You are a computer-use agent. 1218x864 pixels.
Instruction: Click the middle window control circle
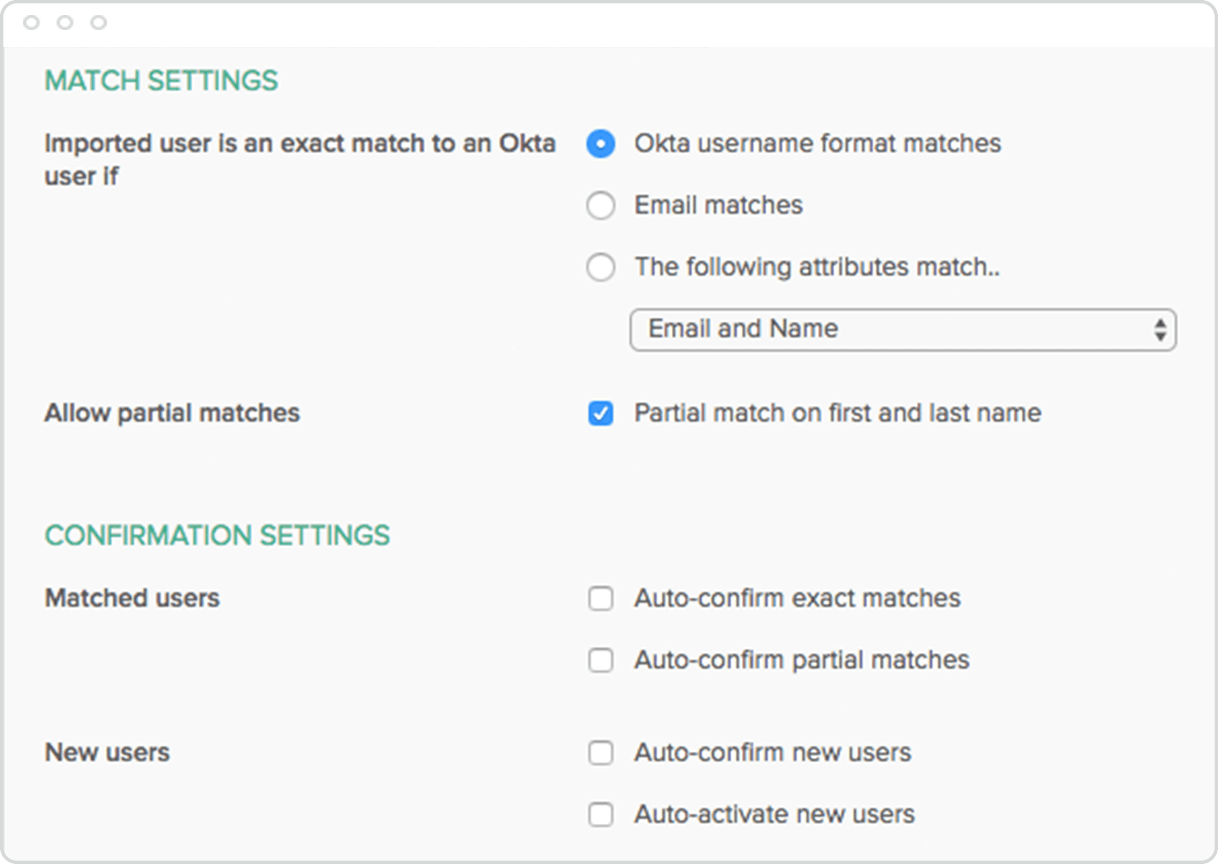click(65, 22)
